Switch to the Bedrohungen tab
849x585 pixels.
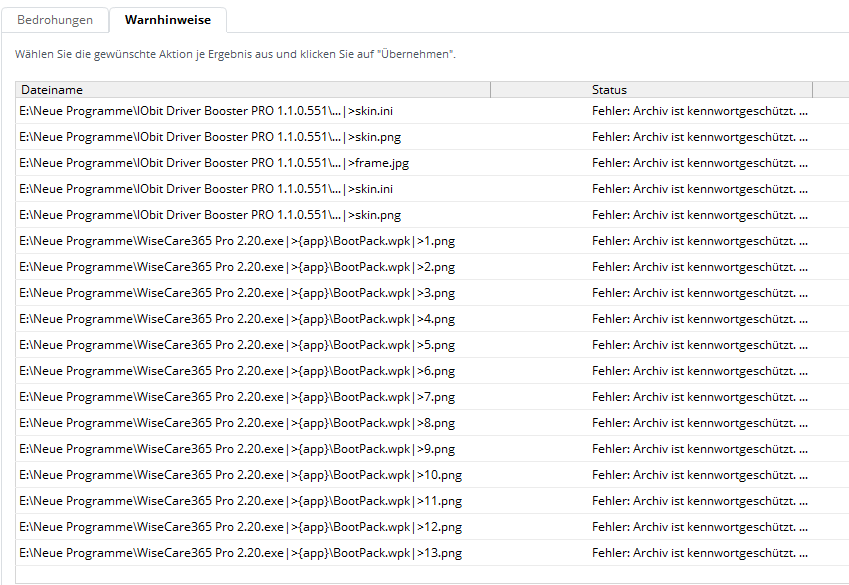point(55,20)
